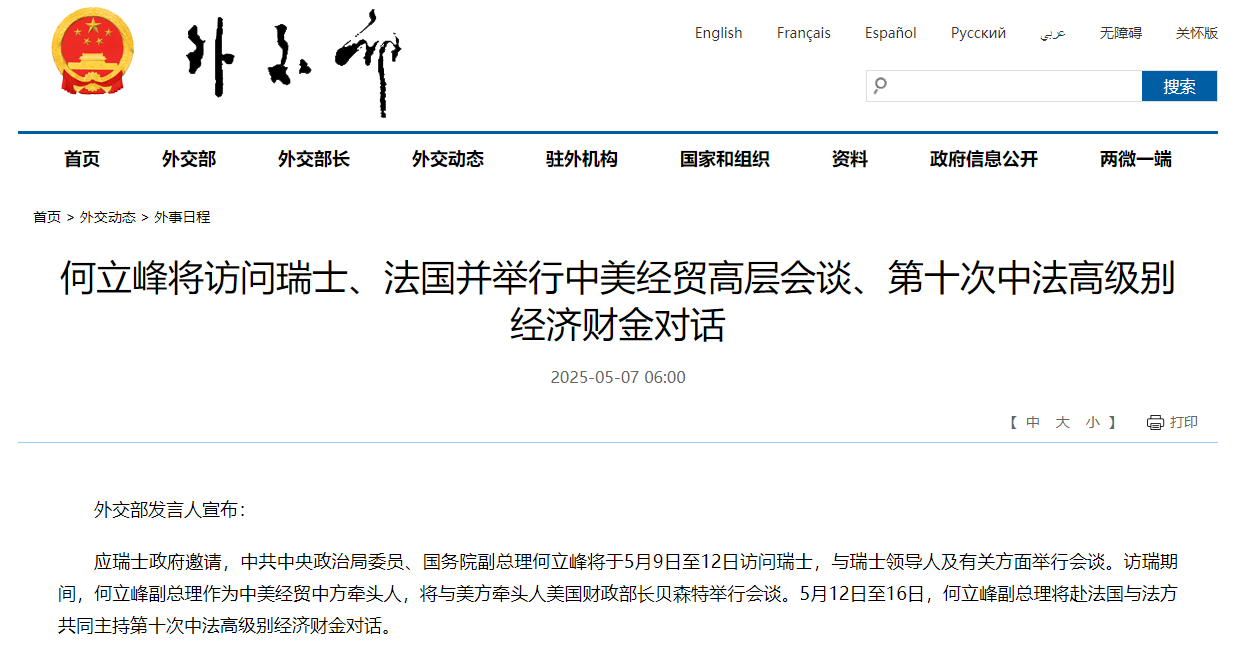Open 关怀版 care version

1196,33
